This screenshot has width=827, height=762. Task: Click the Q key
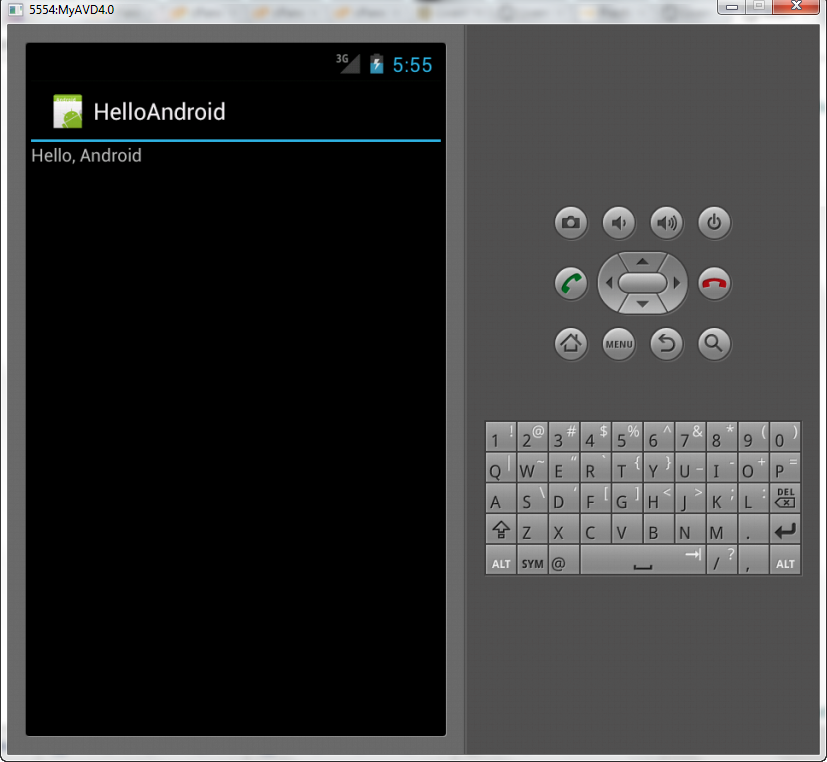[x=501, y=467]
